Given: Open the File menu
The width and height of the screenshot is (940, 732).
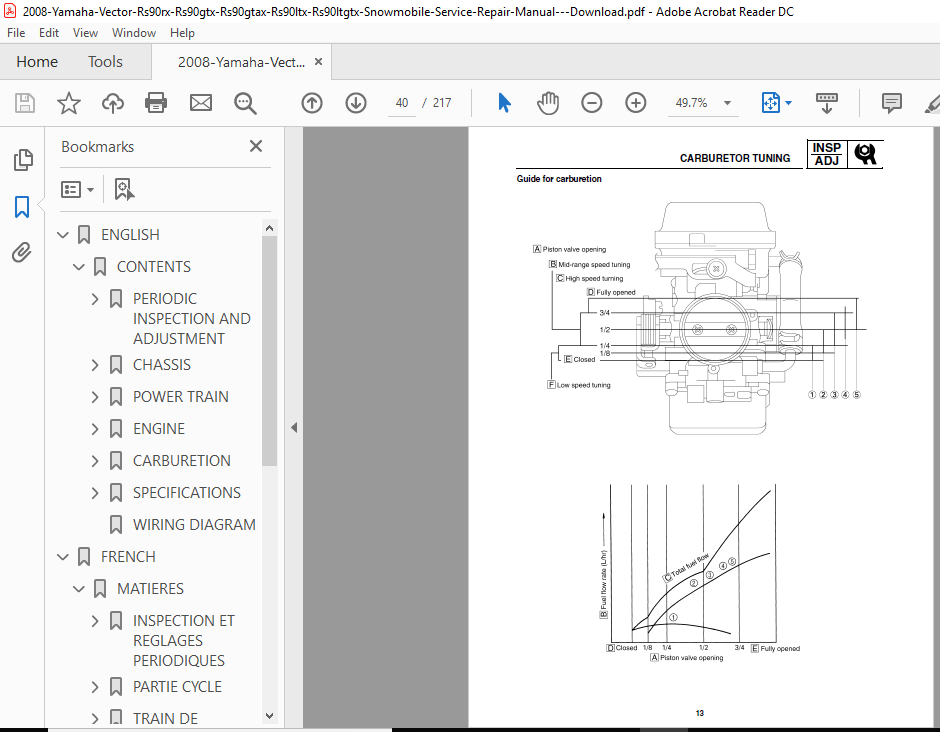Looking at the screenshot, I should tap(16, 33).
